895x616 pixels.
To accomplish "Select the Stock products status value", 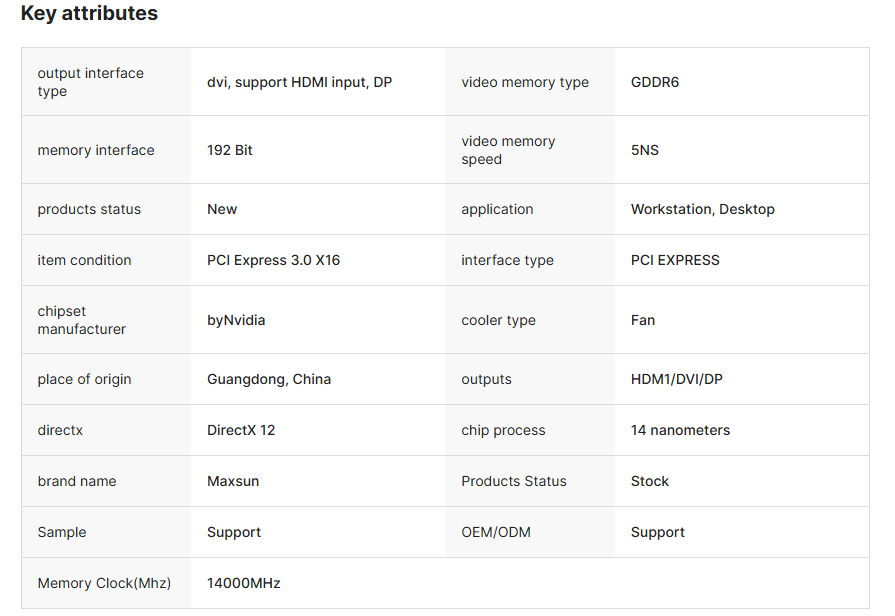I will point(649,481).
